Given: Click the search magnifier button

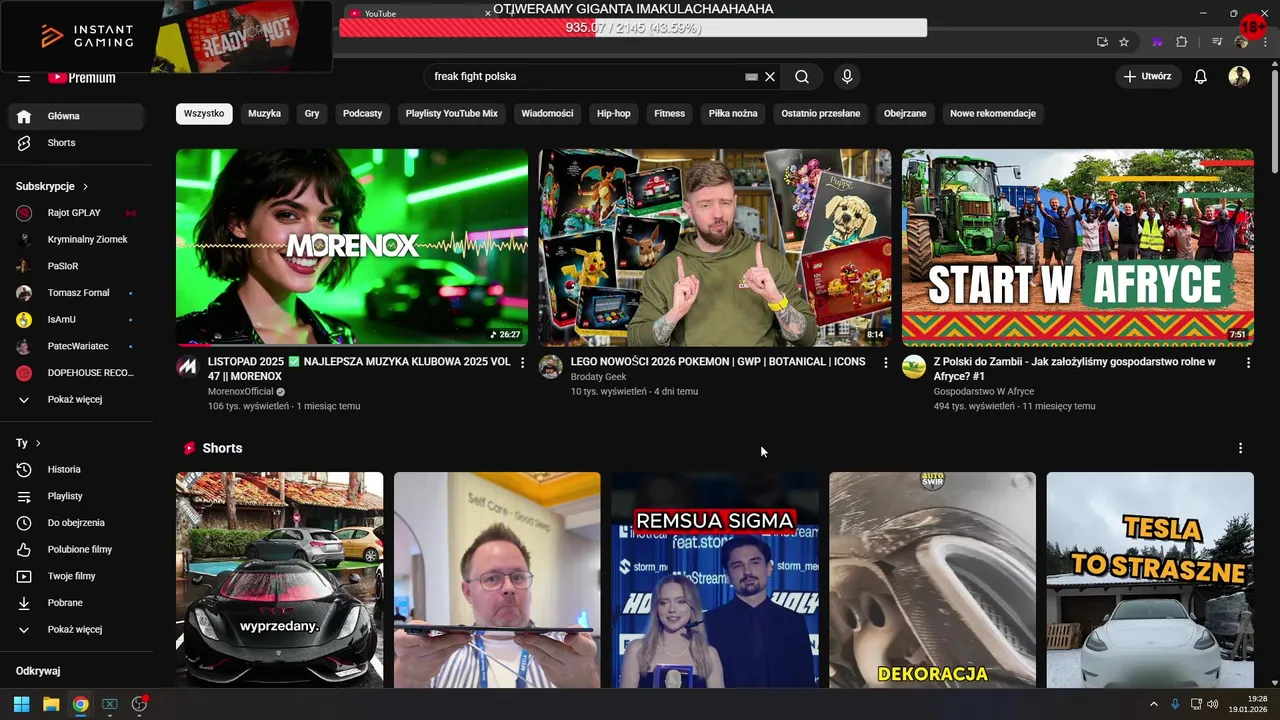Looking at the screenshot, I should [802, 77].
